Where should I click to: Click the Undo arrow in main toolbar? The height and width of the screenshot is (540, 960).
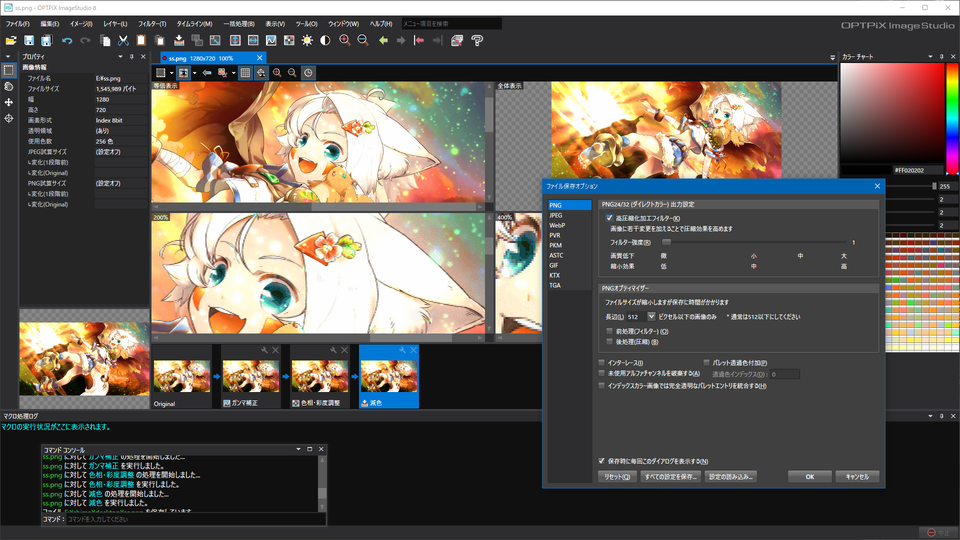pyautogui.click(x=67, y=40)
